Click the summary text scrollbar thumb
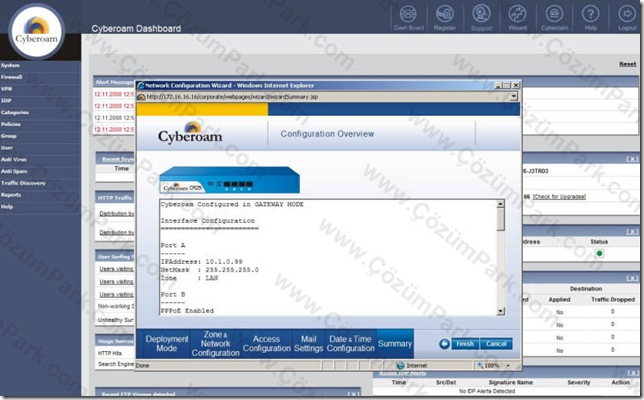The image size is (644, 400). coord(500,219)
